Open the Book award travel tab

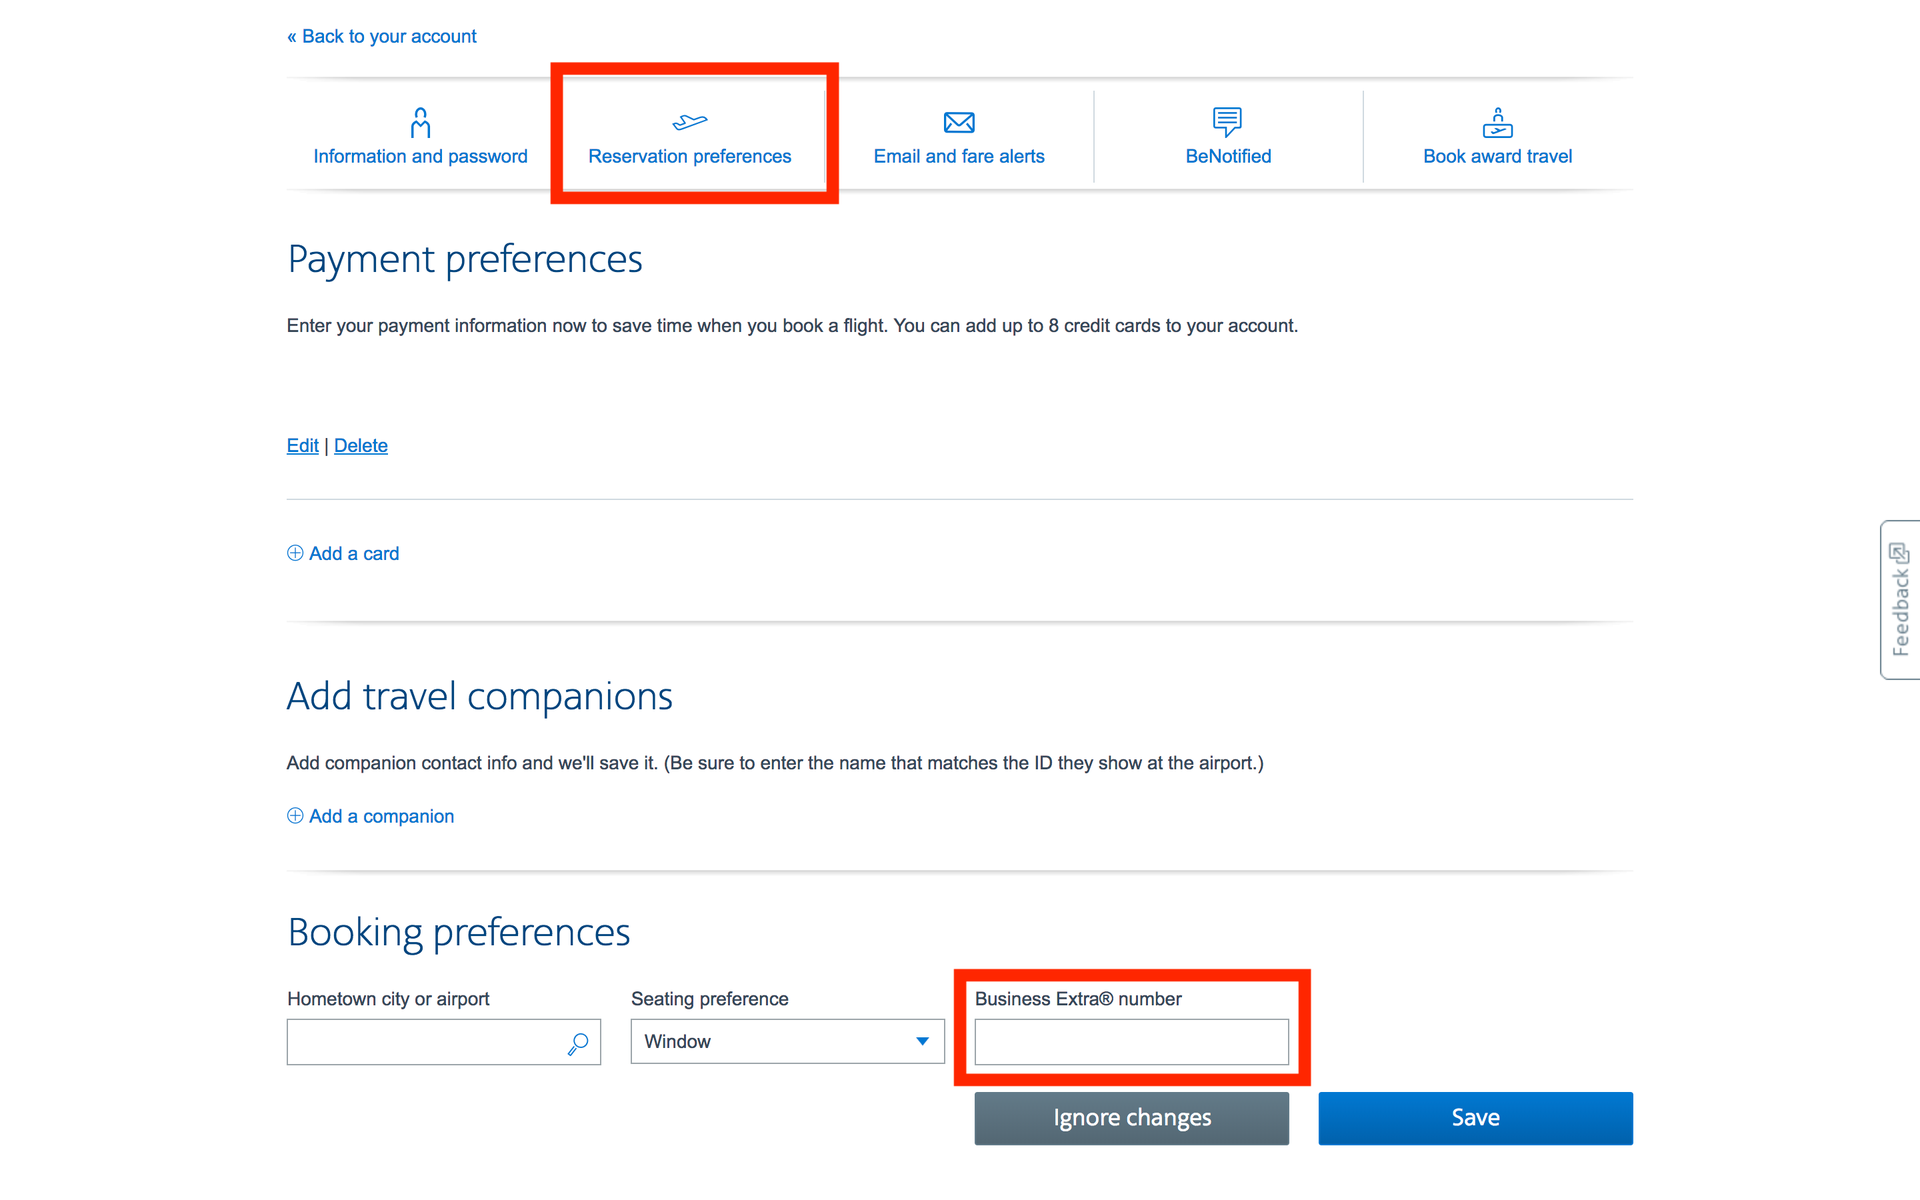click(1497, 156)
